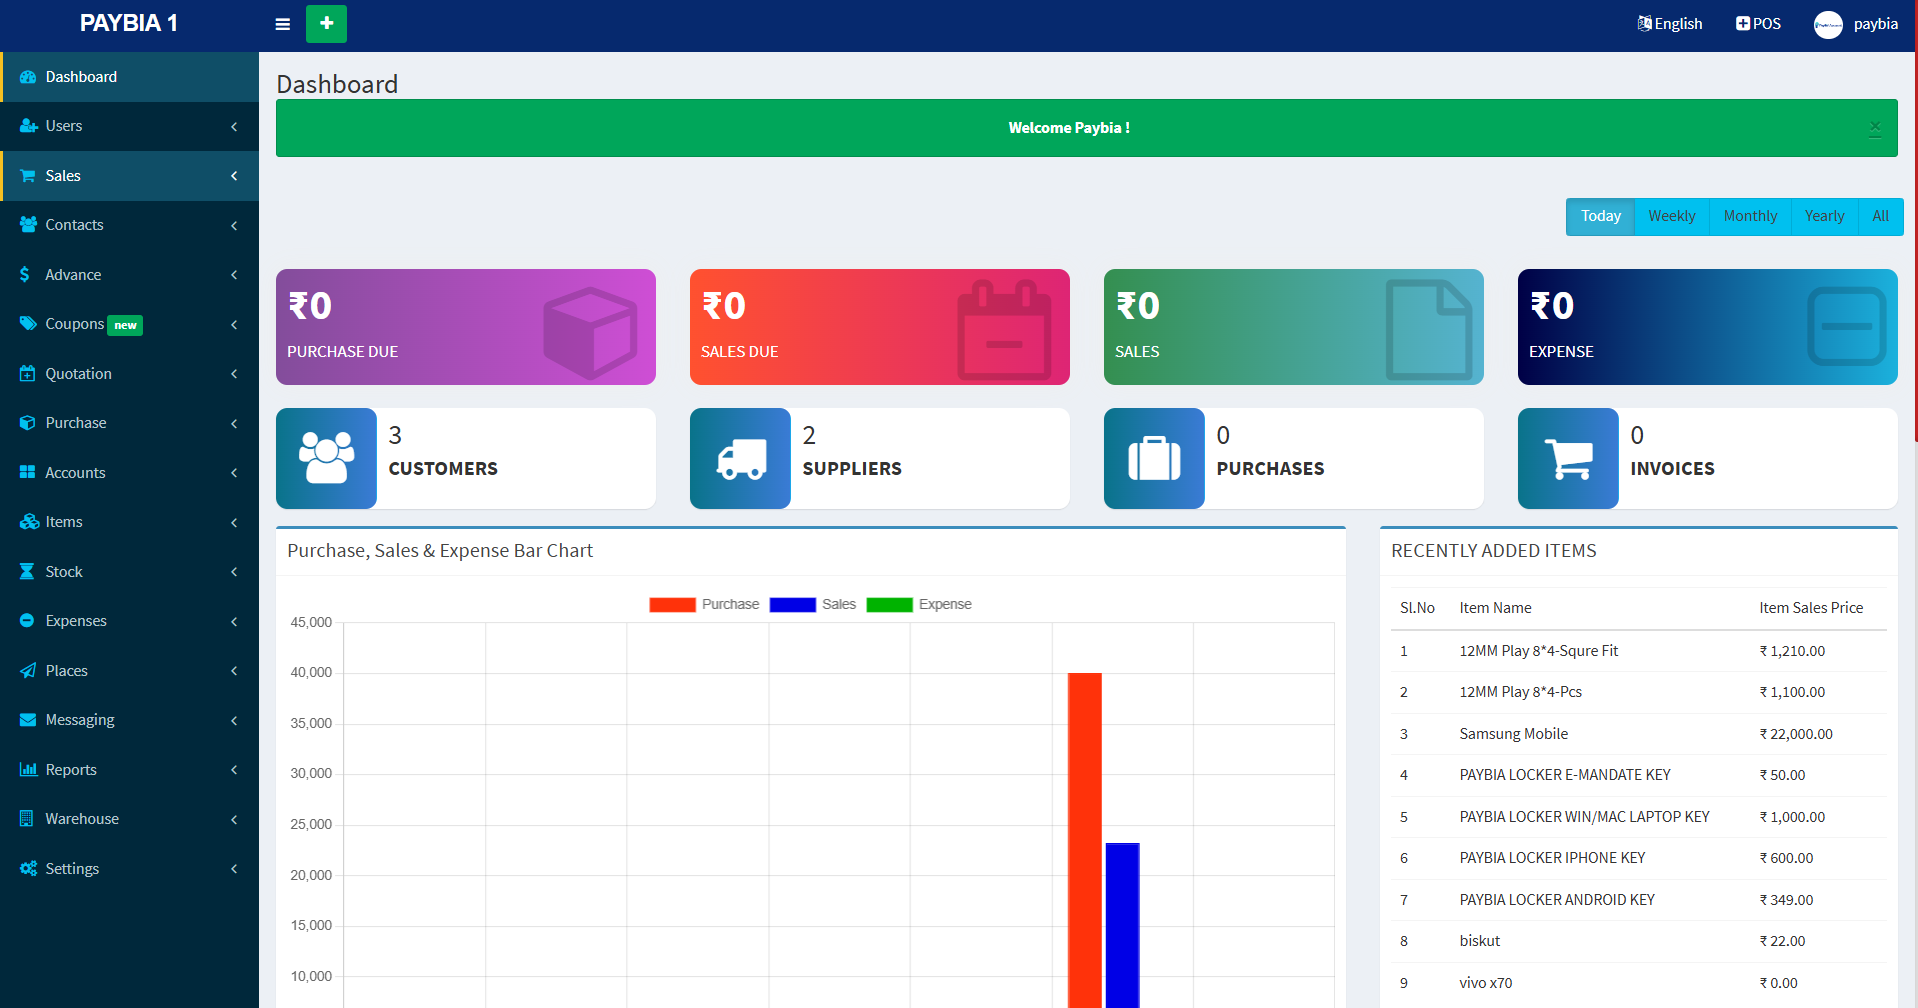
Task: Open the paybia user avatar
Action: click(x=1828, y=25)
